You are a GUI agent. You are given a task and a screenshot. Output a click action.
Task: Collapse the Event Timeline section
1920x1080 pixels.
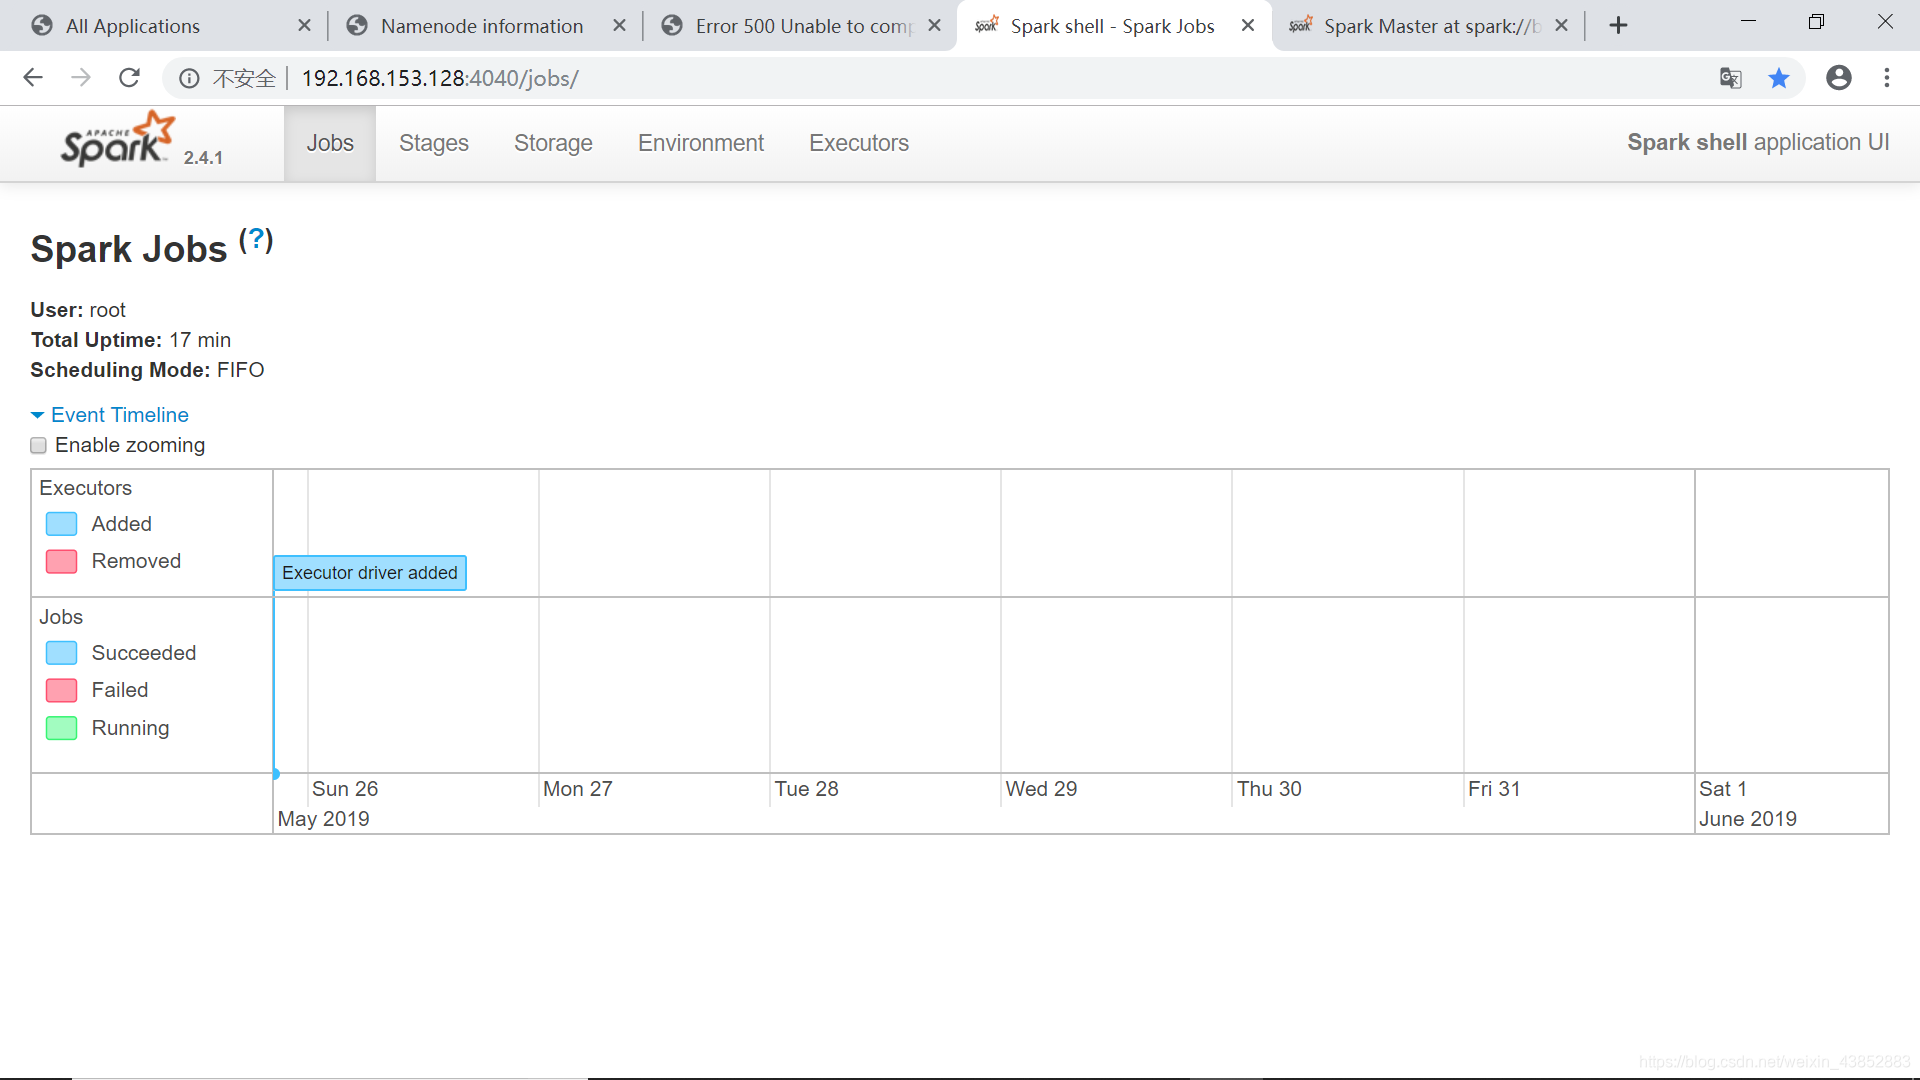110,415
